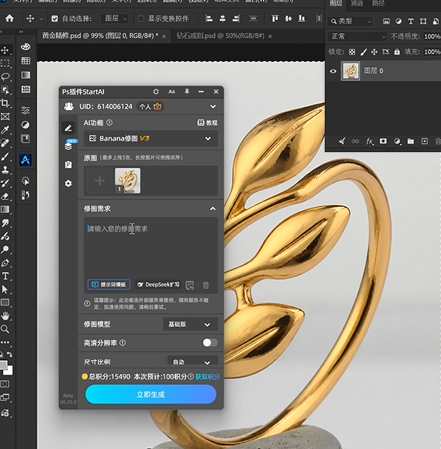Select the Eyedropper tool
441x449 pixels.
(x=5, y=130)
